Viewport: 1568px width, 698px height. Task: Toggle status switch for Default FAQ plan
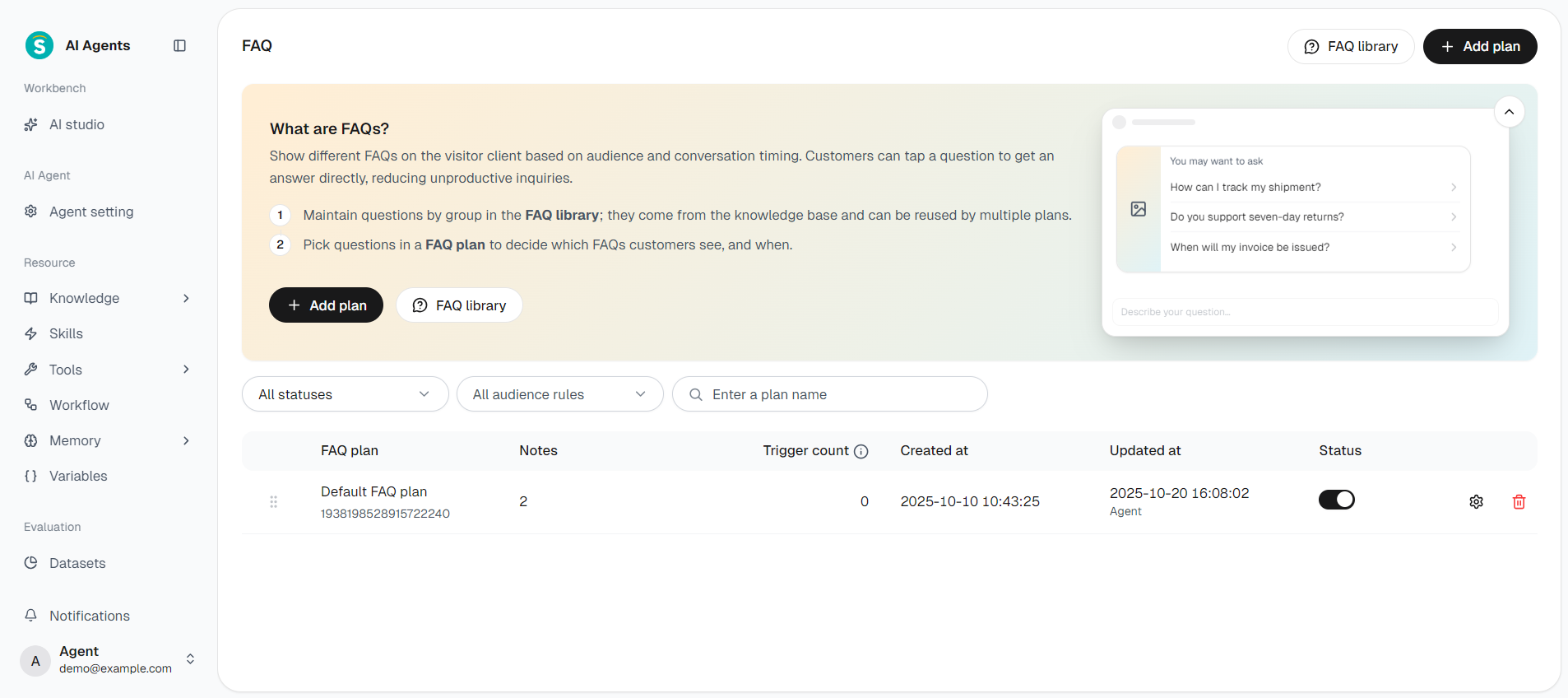(1337, 500)
